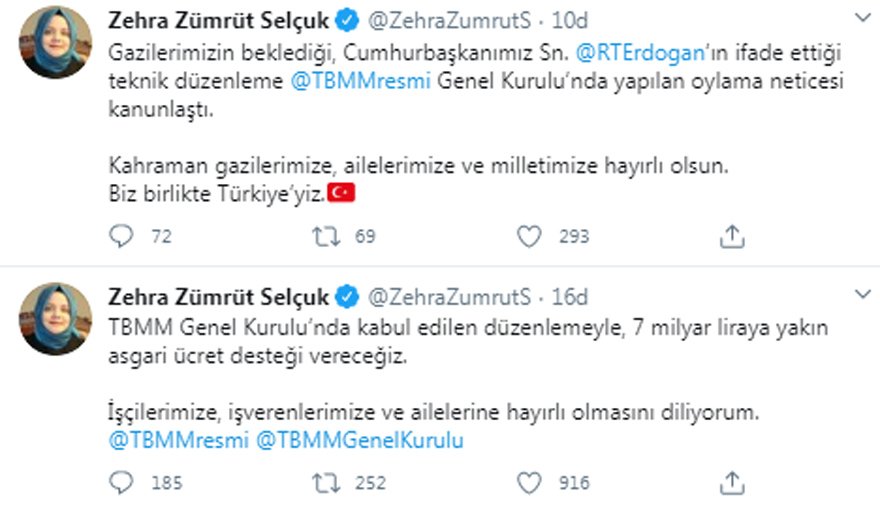The width and height of the screenshot is (880, 510).
Task: Open the @TBMMGenelKurulu mention link
Action: pos(360,440)
